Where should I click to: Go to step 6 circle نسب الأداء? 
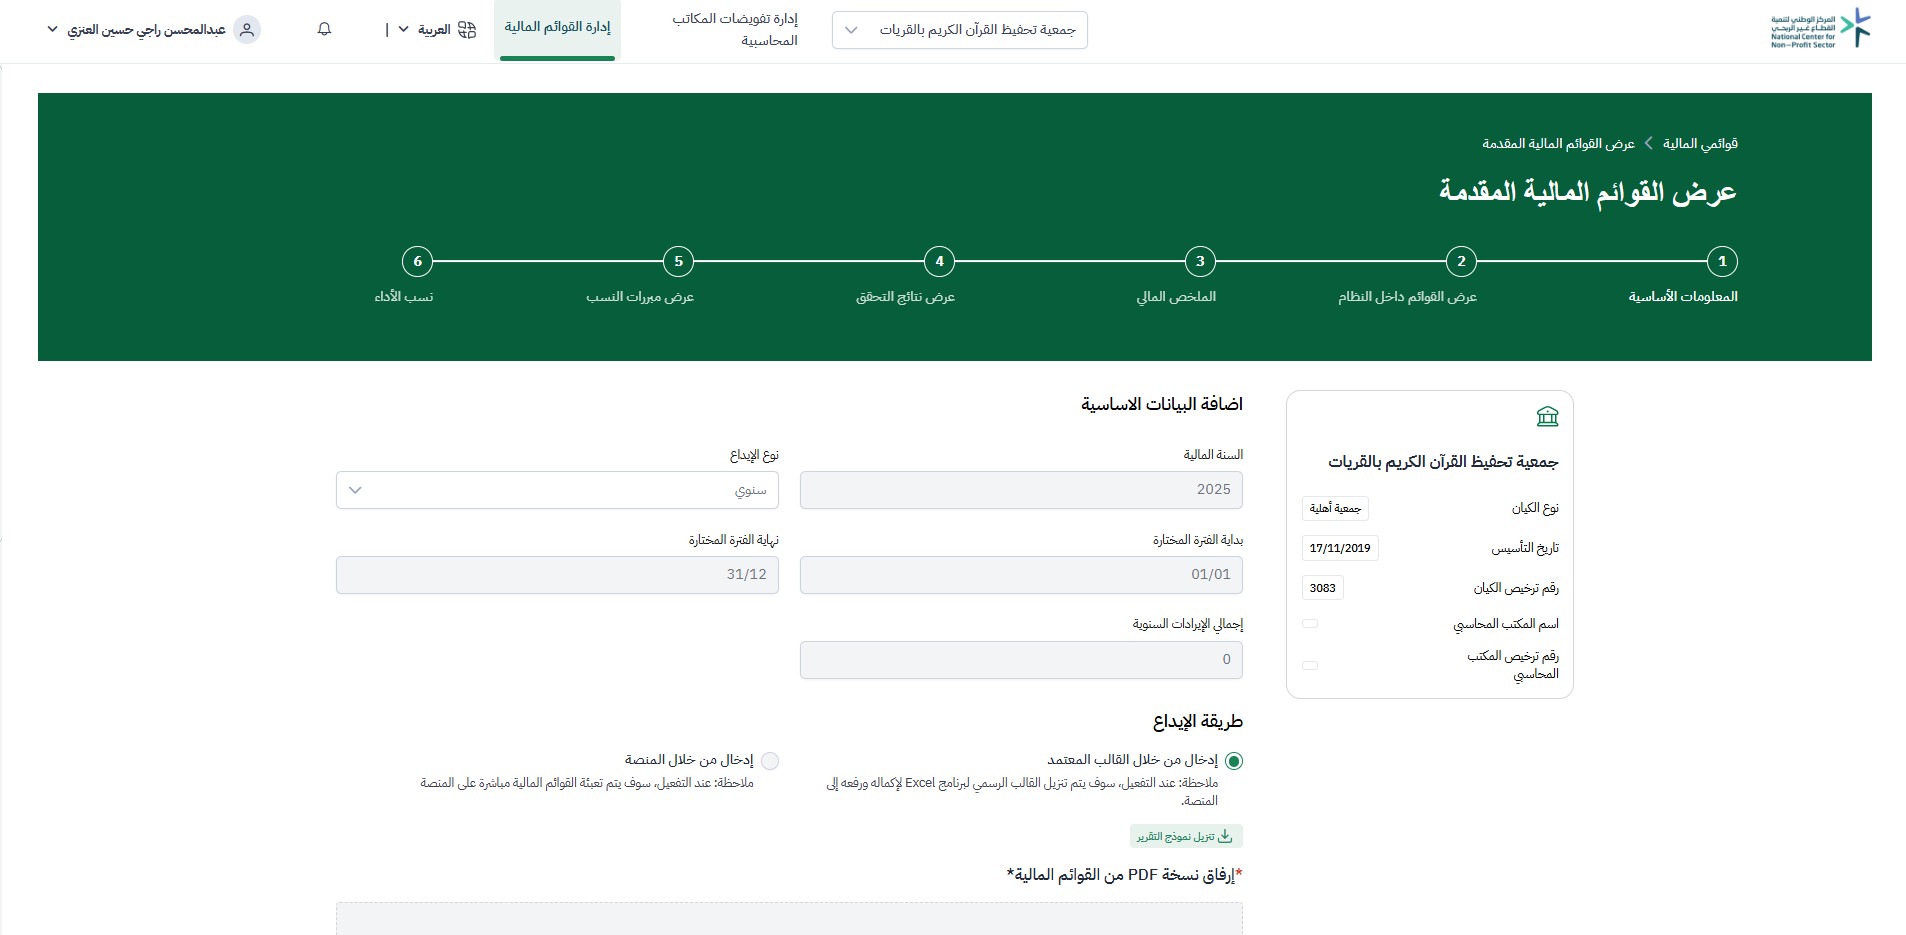coord(417,262)
